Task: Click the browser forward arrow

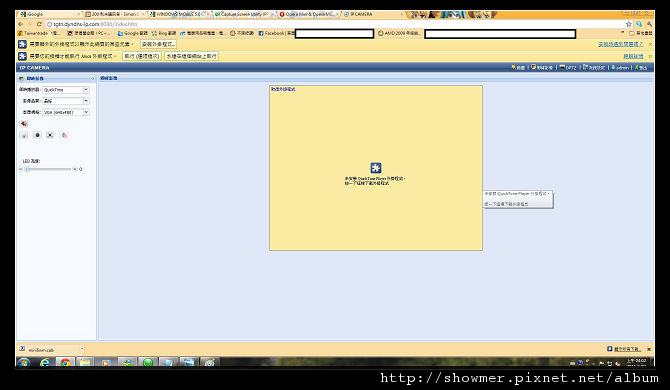Action: 29,24
